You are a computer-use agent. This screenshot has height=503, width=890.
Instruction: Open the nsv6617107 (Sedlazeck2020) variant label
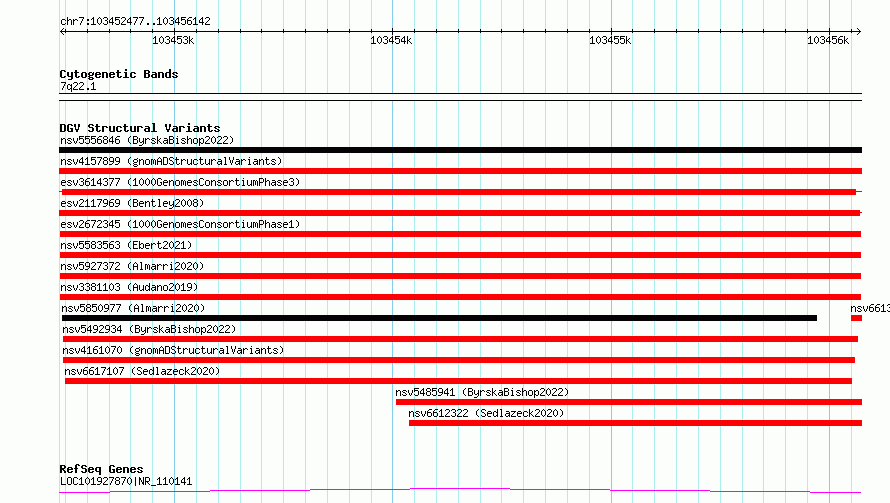click(x=142, y=371)
